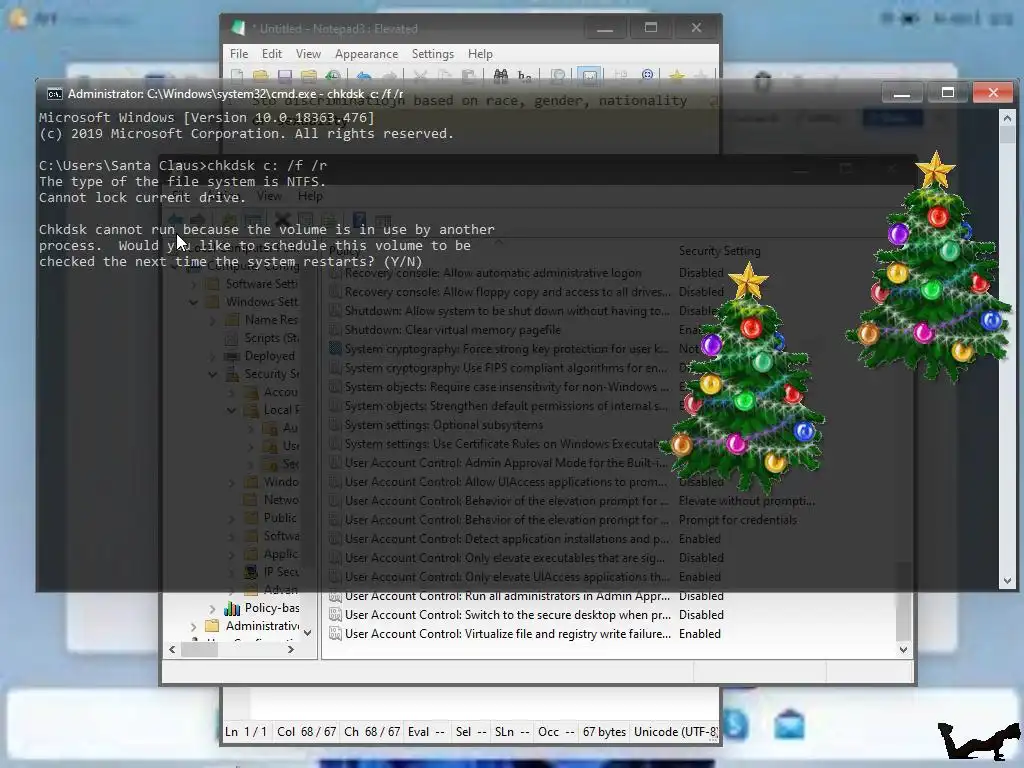Open the File menu in Notepad3
The width and height of the screenshot is (1024, 768).
239,54
